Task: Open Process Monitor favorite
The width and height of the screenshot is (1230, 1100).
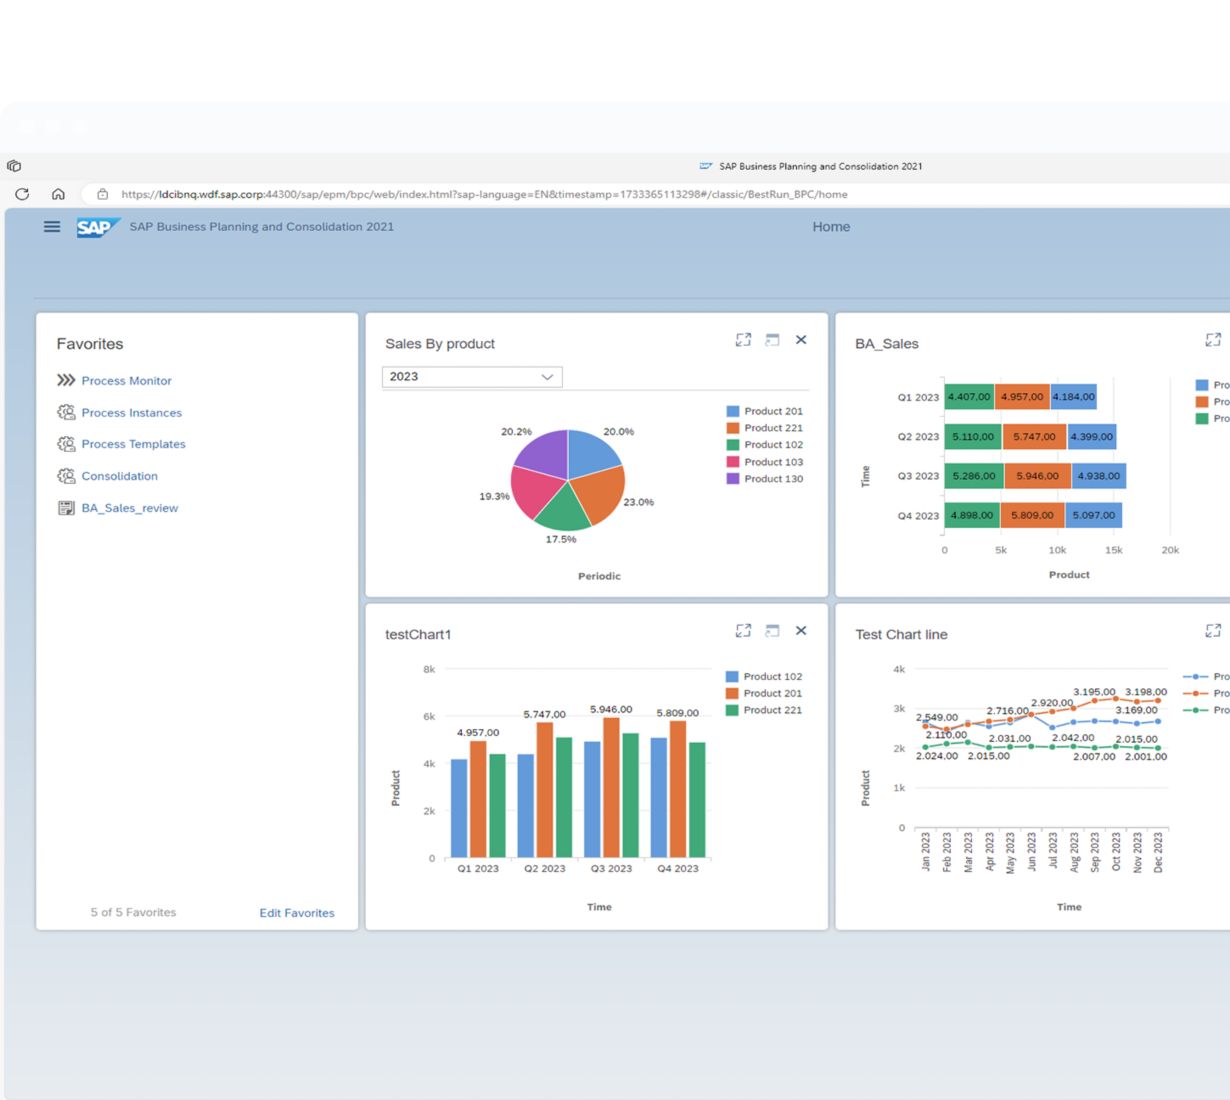Action: click(x=126, y=381)
